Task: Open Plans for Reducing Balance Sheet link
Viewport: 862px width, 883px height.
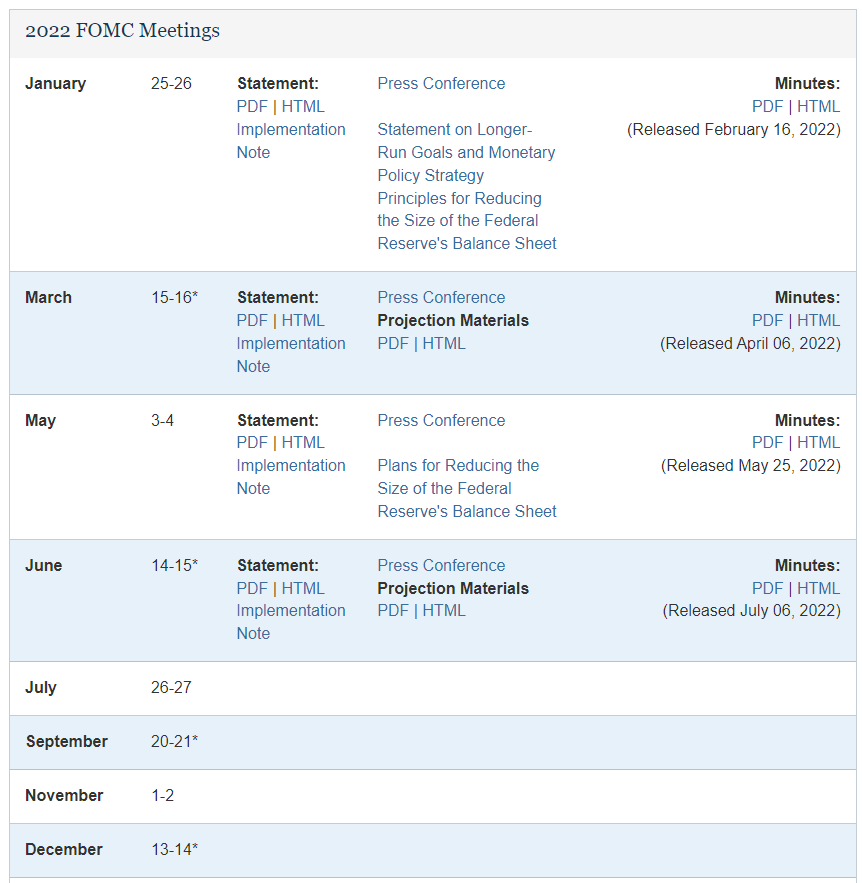Action: pyautogui.click(x=467, y=488)
